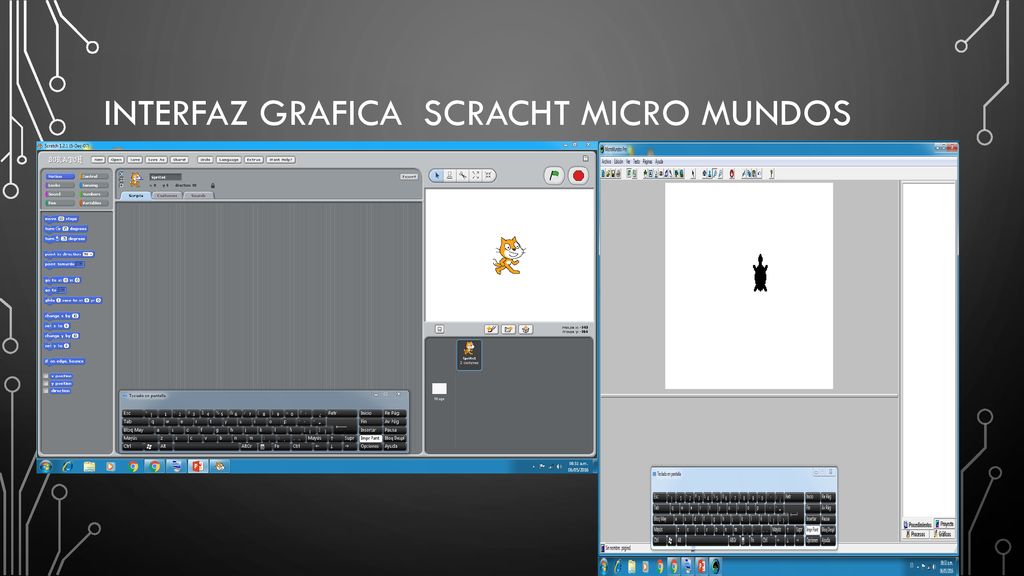The image size is (1024, 576).
Task: Select the Control blocks category
Action: coord(93,176)
